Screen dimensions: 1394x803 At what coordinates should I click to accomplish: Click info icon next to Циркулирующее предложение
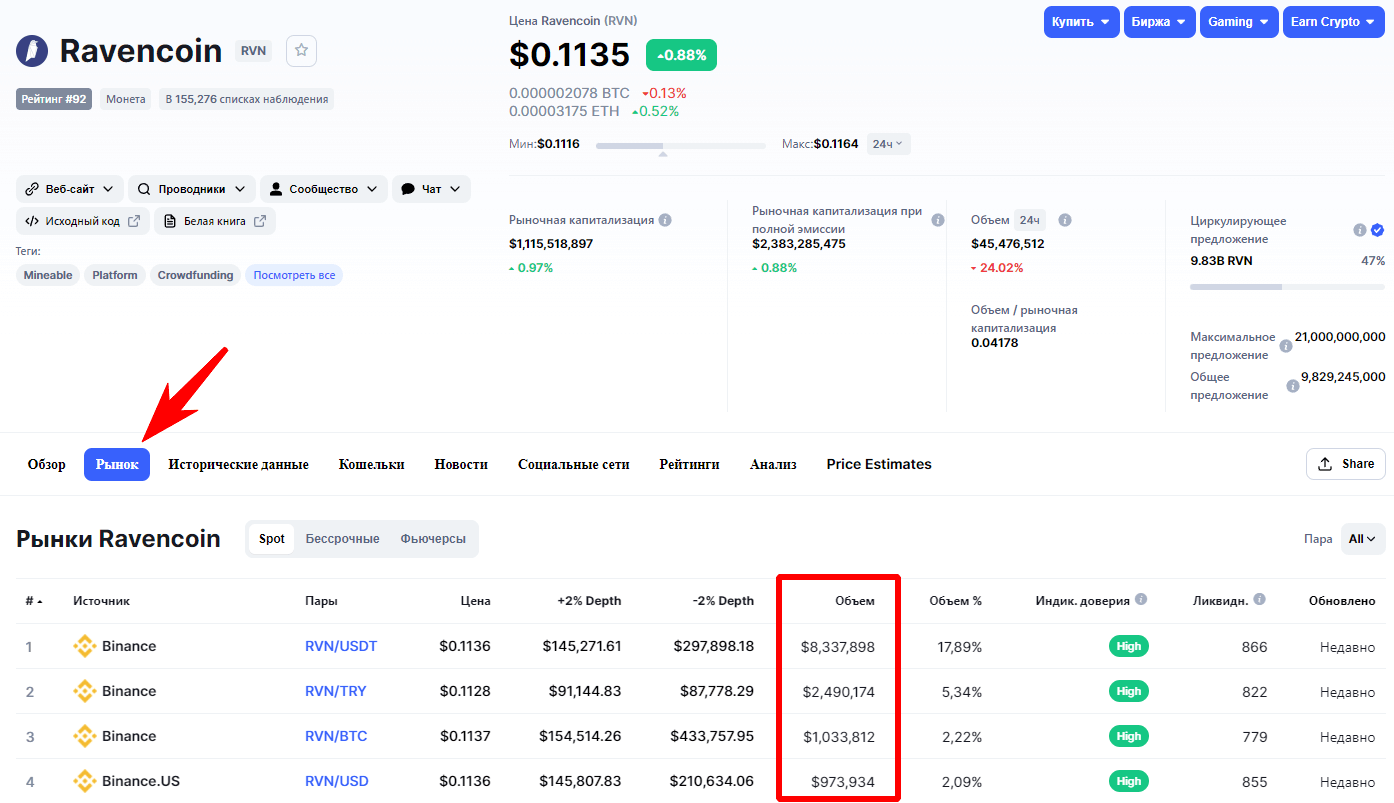[1359, 230]
